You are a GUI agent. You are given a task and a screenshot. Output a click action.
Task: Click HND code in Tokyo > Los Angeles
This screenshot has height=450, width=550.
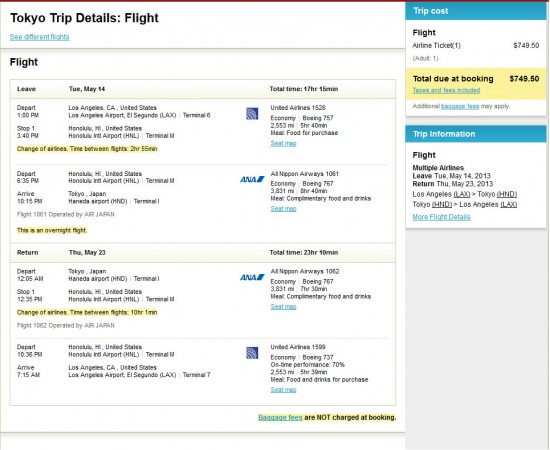point(442,204)
